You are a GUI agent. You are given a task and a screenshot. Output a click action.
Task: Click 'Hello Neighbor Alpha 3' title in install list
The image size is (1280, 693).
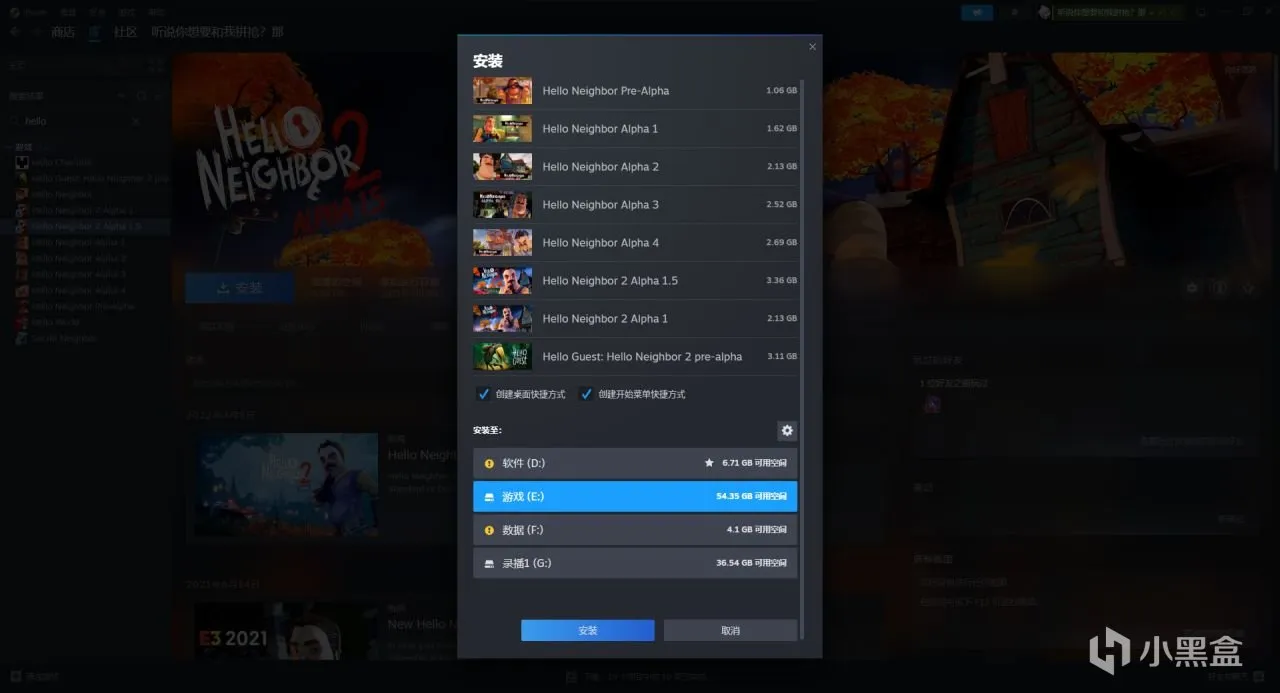[601, 204]
